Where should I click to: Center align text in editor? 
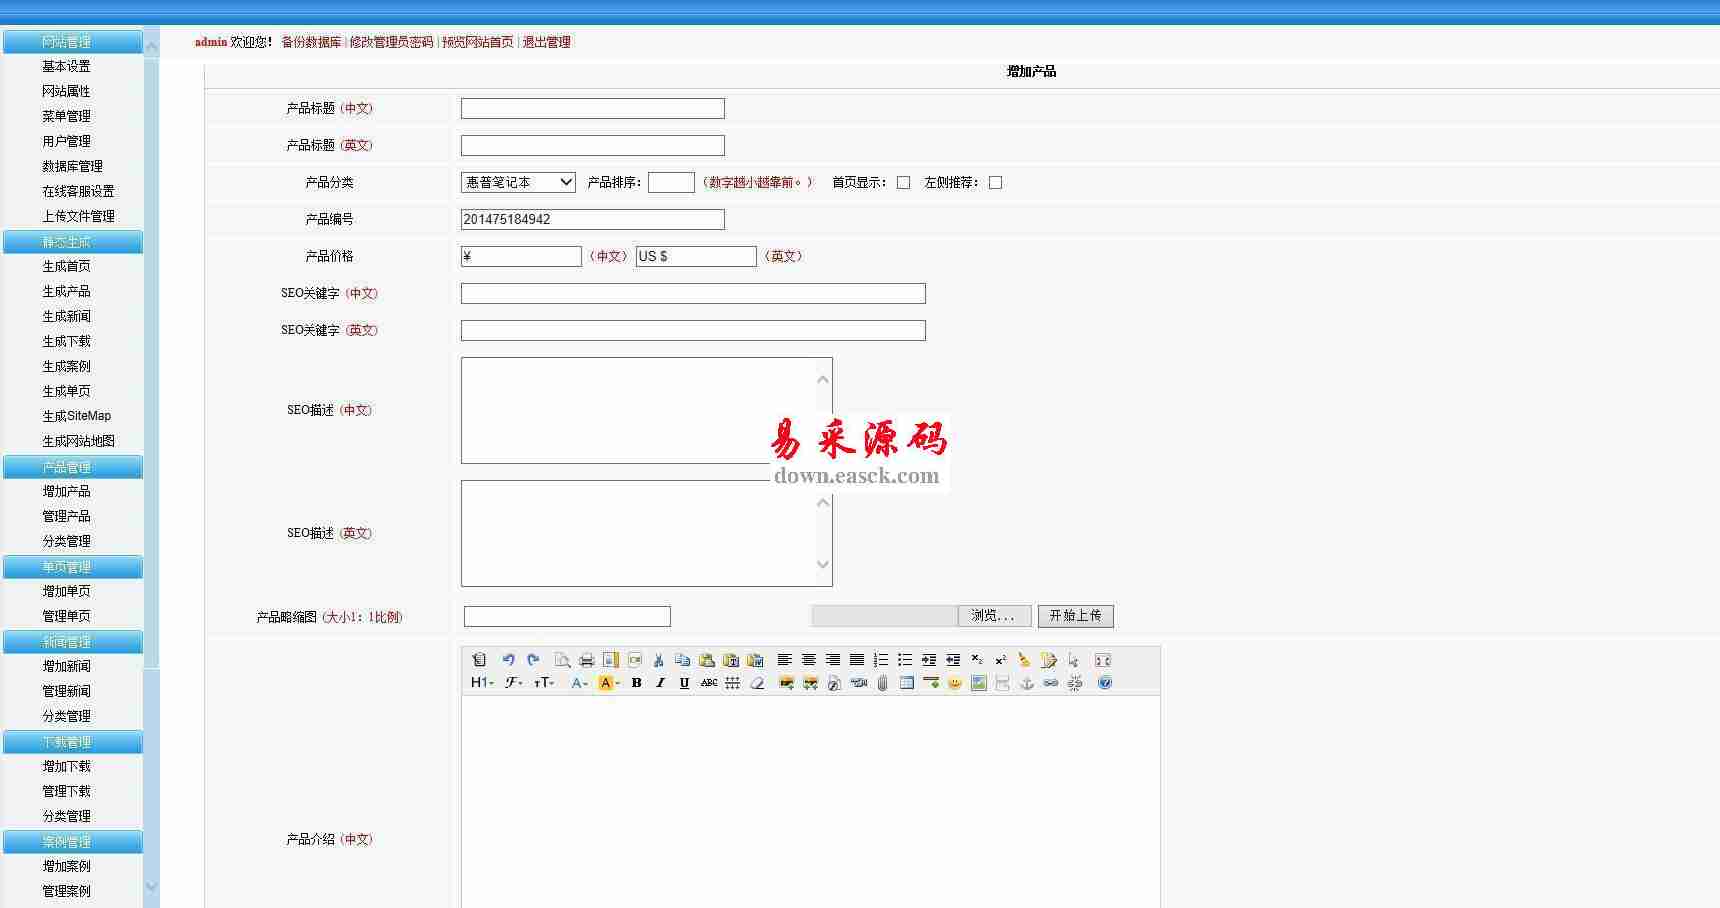[809, 660]
